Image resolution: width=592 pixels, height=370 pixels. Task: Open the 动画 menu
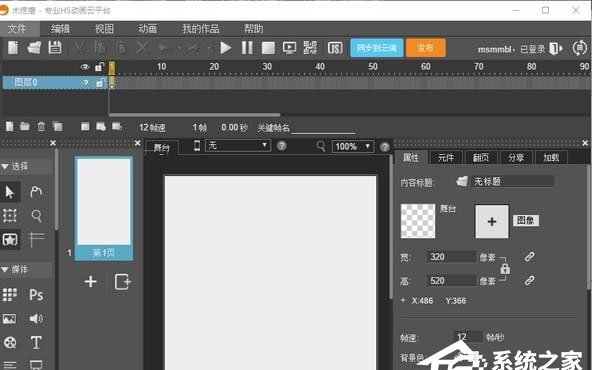coord(148,29)
